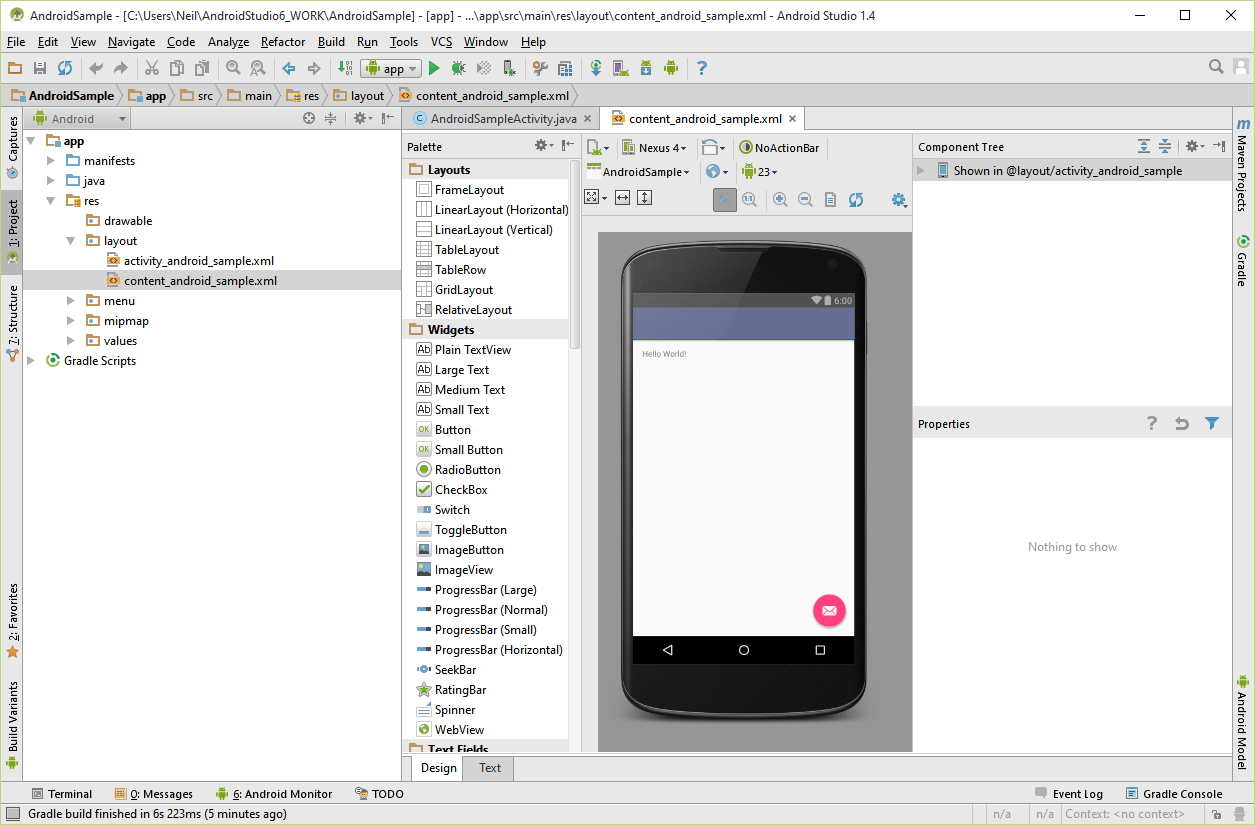
Task: Open the Refactor menu
Action: point(283,42)
